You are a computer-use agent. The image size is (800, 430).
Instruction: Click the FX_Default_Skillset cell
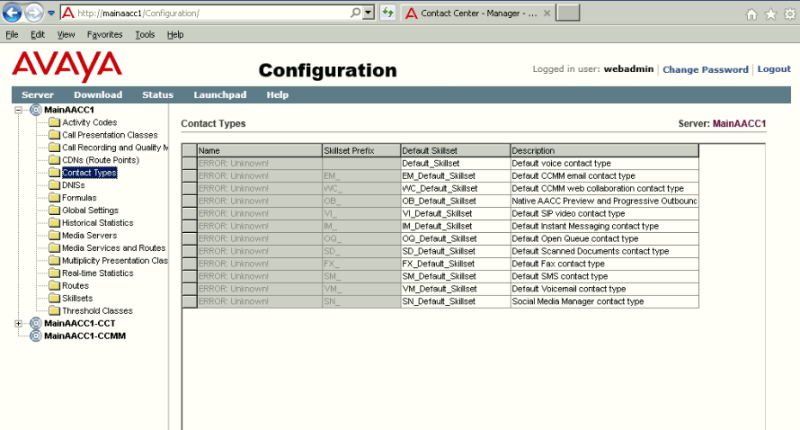455,264
